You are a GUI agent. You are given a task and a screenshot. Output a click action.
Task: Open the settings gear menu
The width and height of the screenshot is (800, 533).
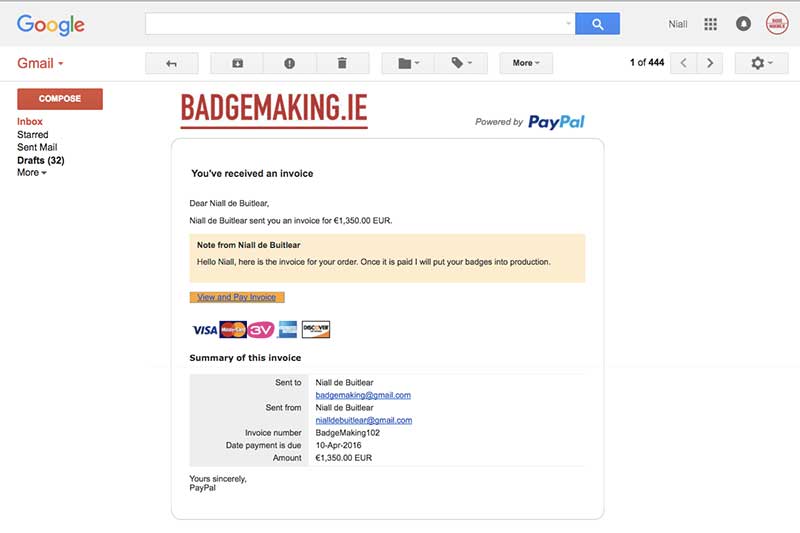(761, 63)
